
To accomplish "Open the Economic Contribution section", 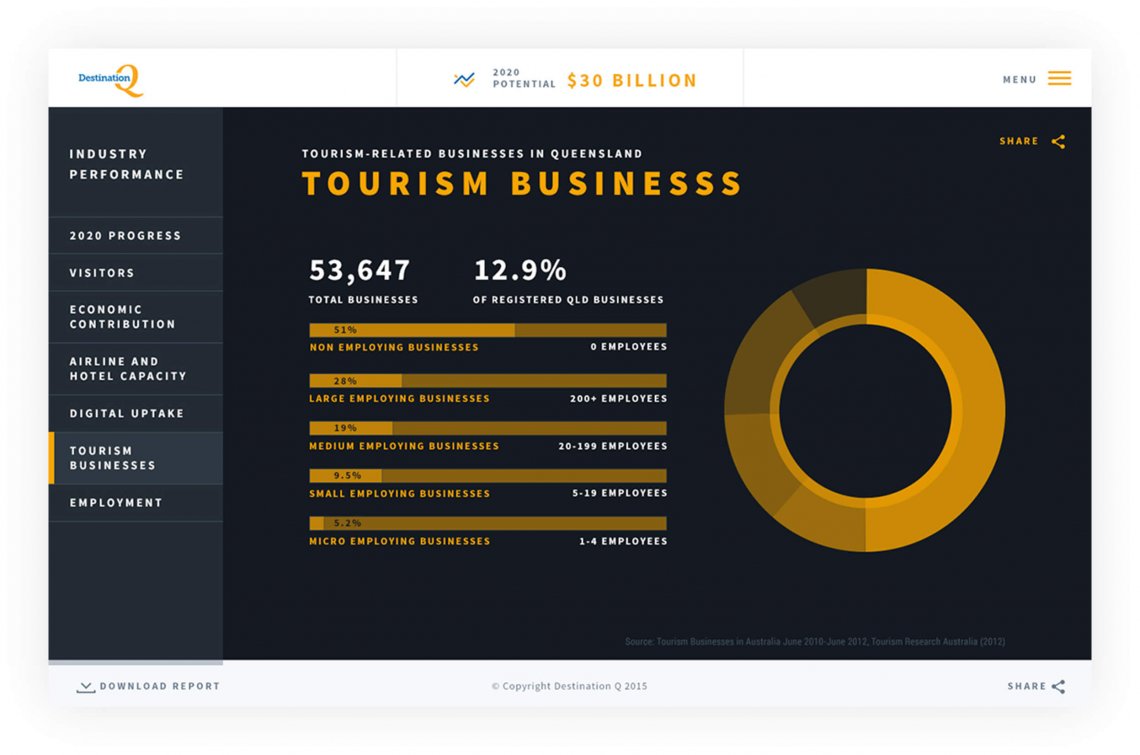I will [136, 317].
